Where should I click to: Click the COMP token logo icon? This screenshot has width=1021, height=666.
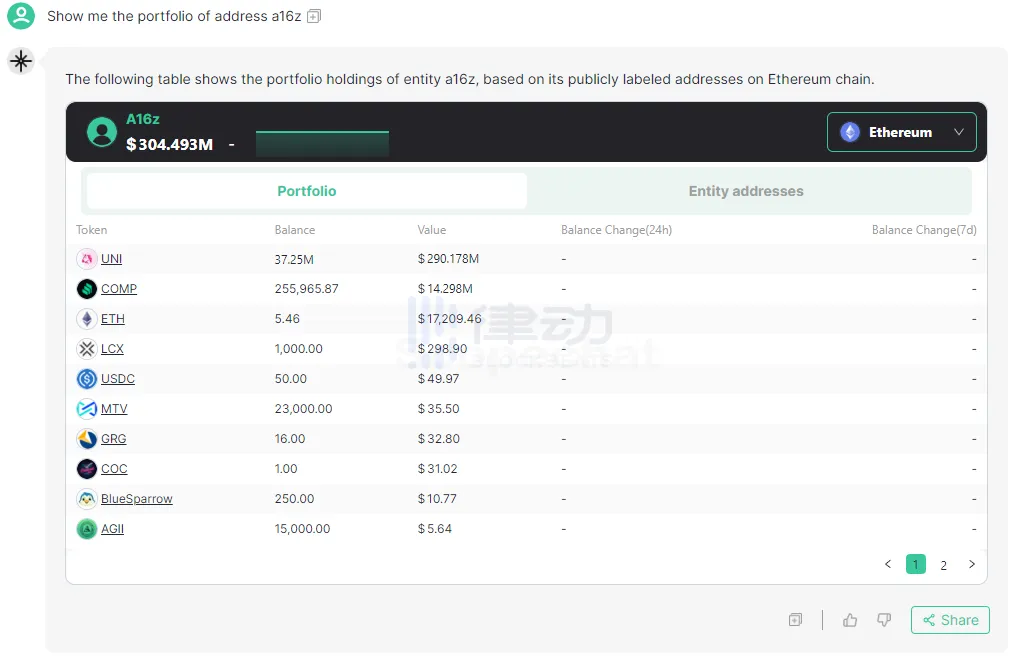coord(87,289)
